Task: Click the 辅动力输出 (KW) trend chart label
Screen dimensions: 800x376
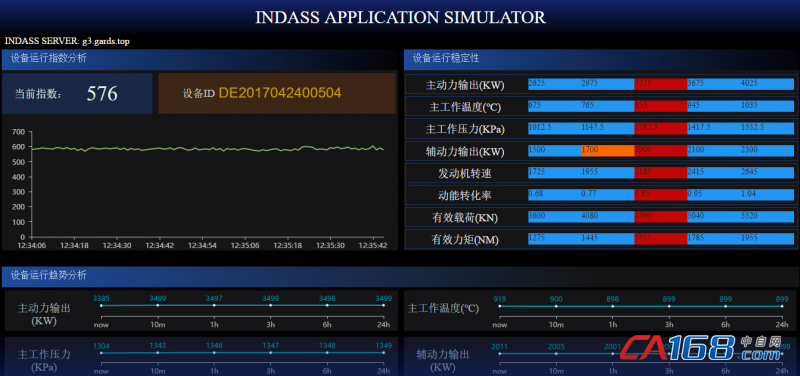Action: click(442, 360)
